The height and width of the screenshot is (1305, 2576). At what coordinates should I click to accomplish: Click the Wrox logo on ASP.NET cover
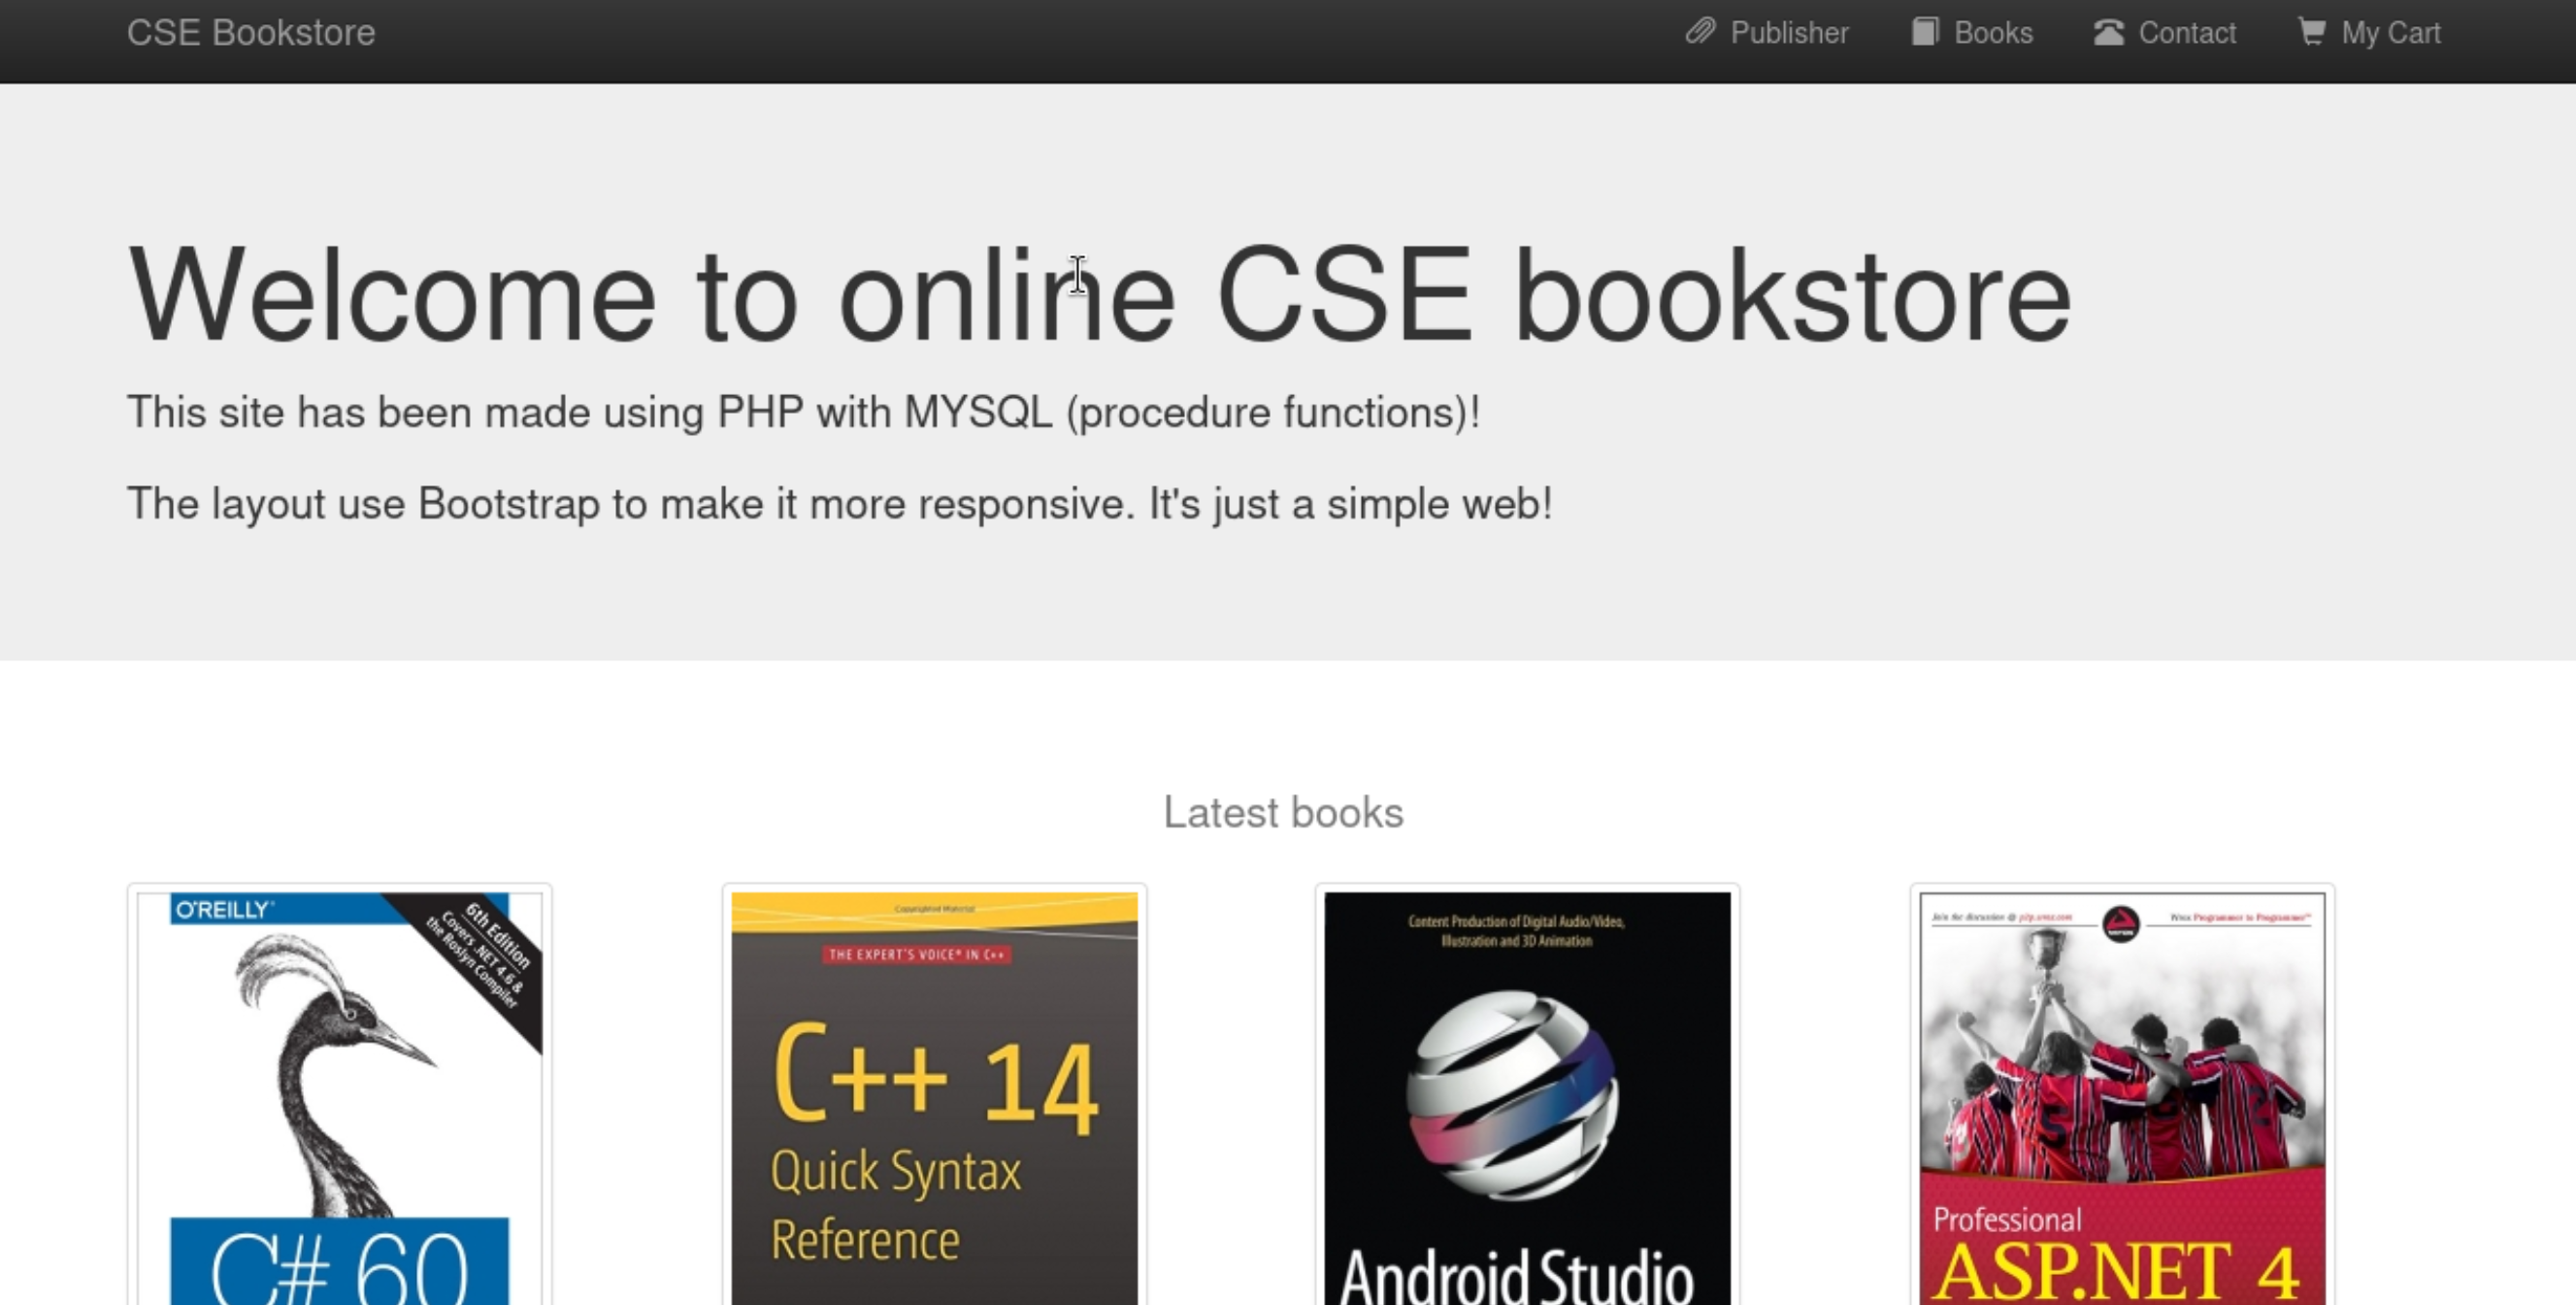[x=2121, y=922]
